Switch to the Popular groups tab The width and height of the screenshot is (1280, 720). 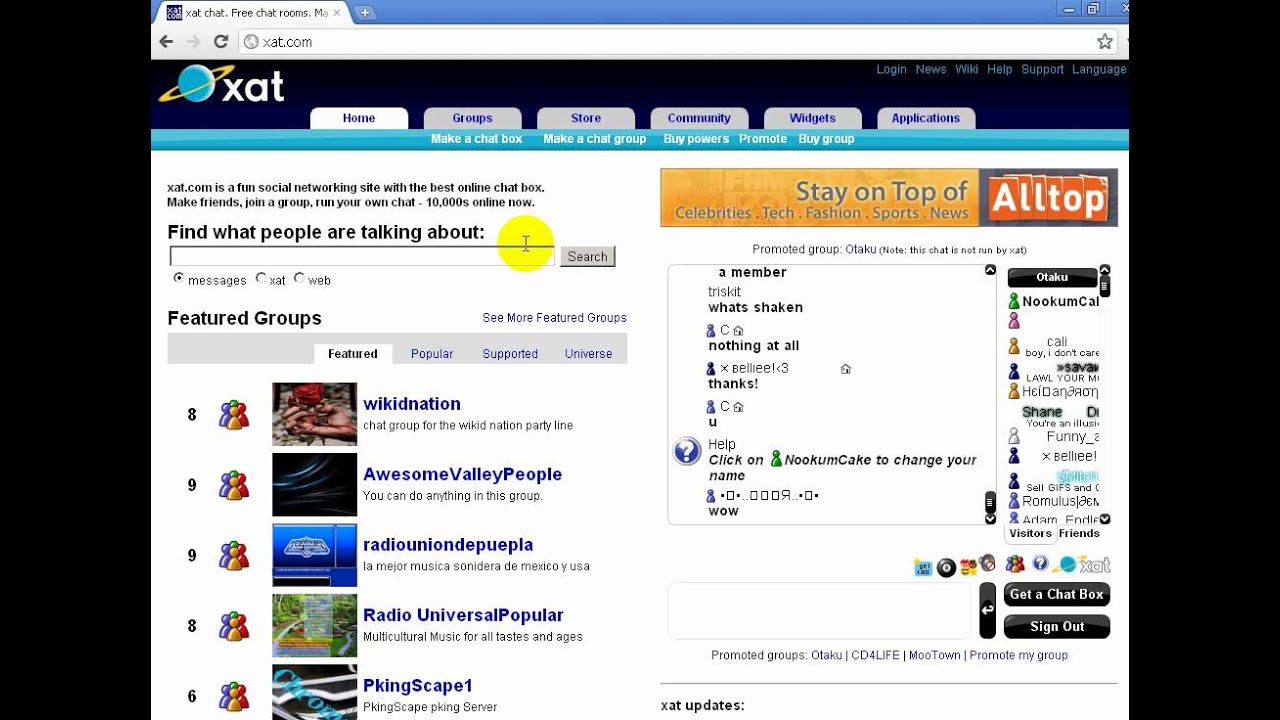point(432,354)
